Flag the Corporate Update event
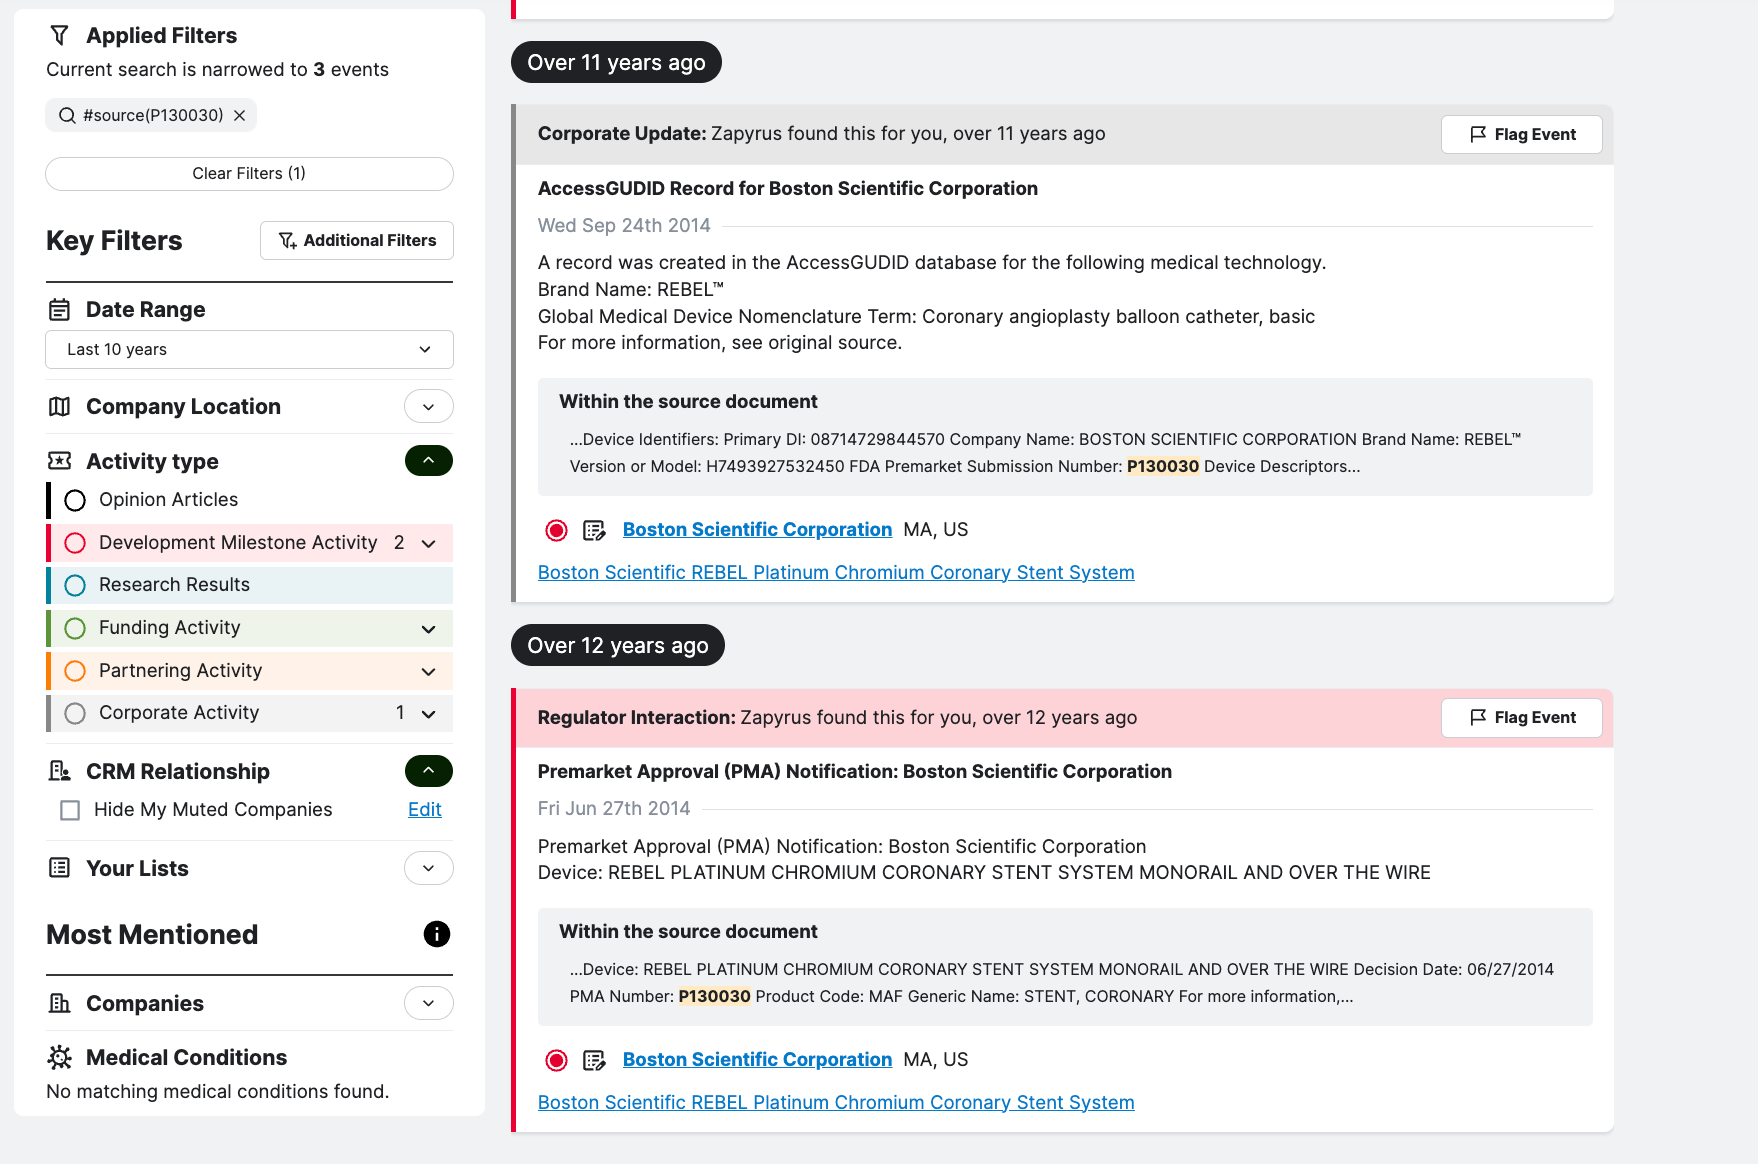The width and height of the screenshot is (1758, 1164). pos(1521,135)
